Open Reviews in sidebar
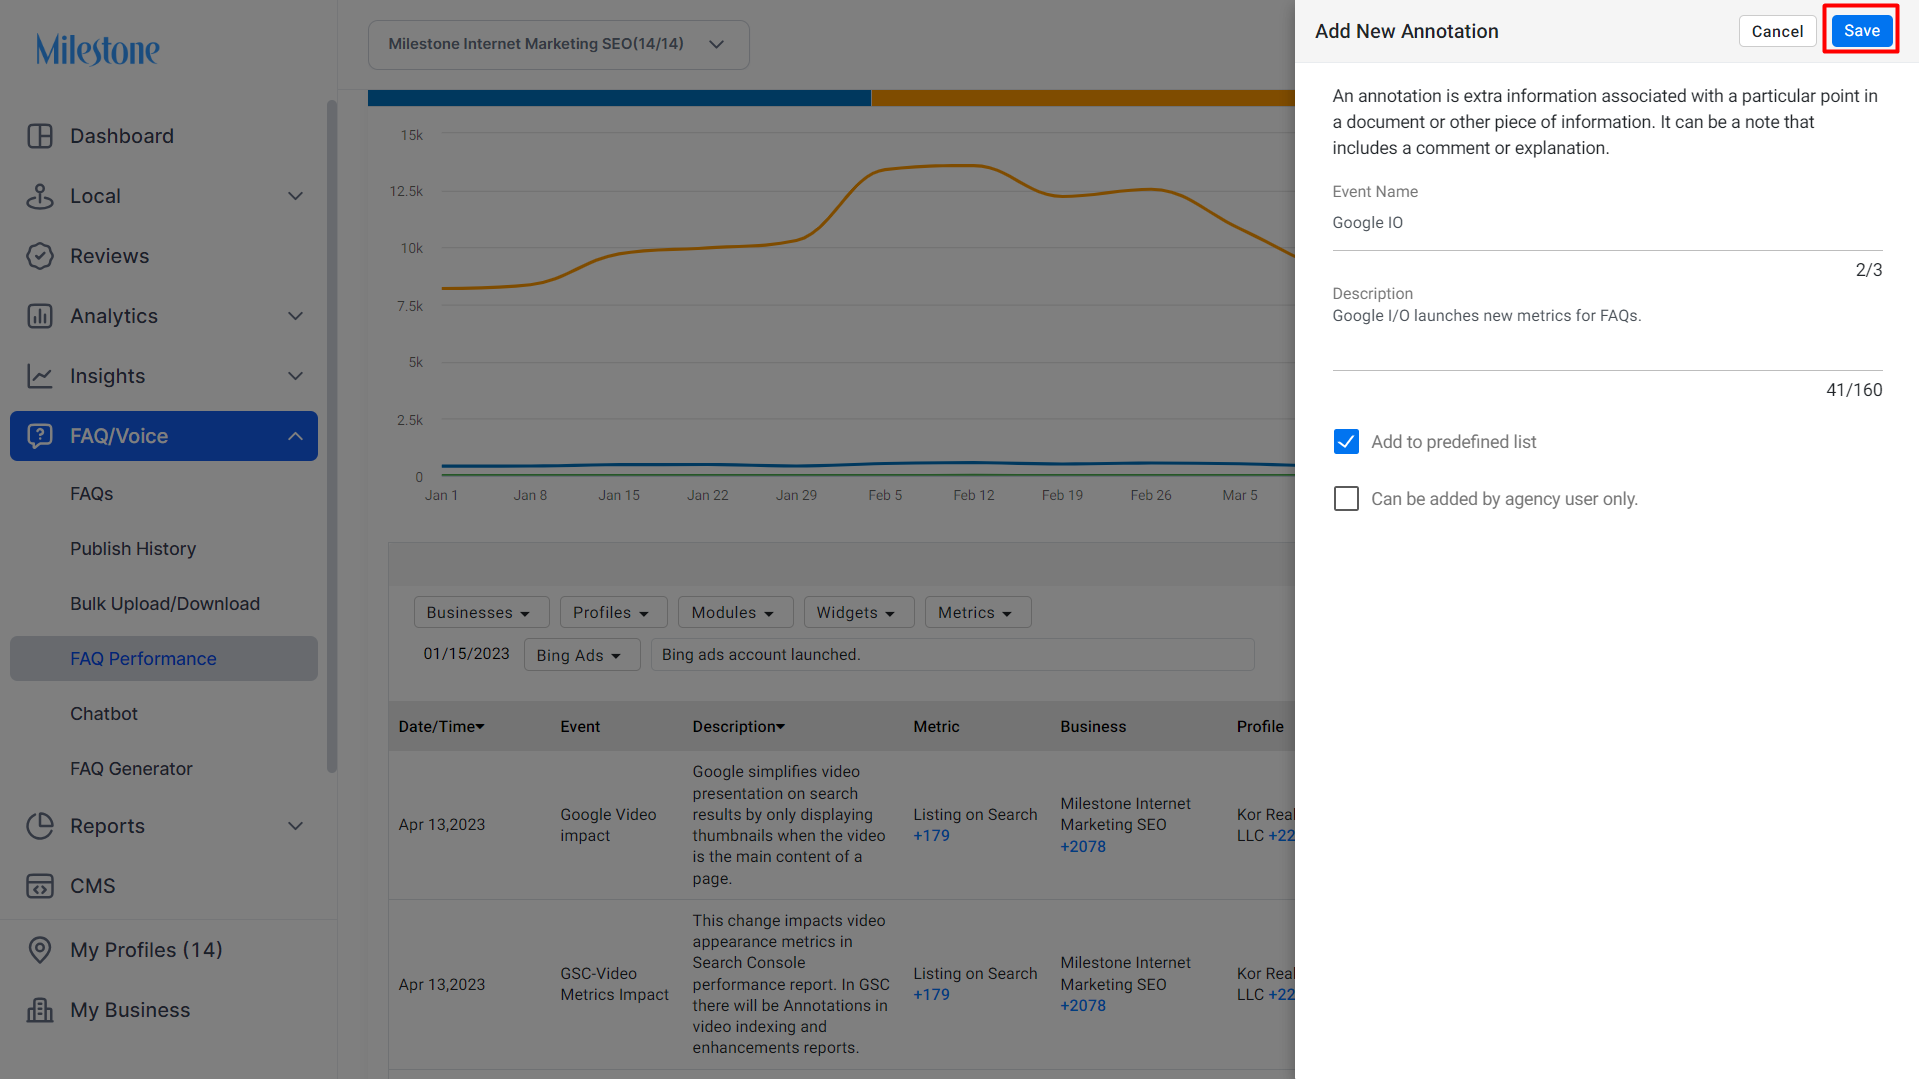This screenshot has width=1919, height=1079. 164,256
